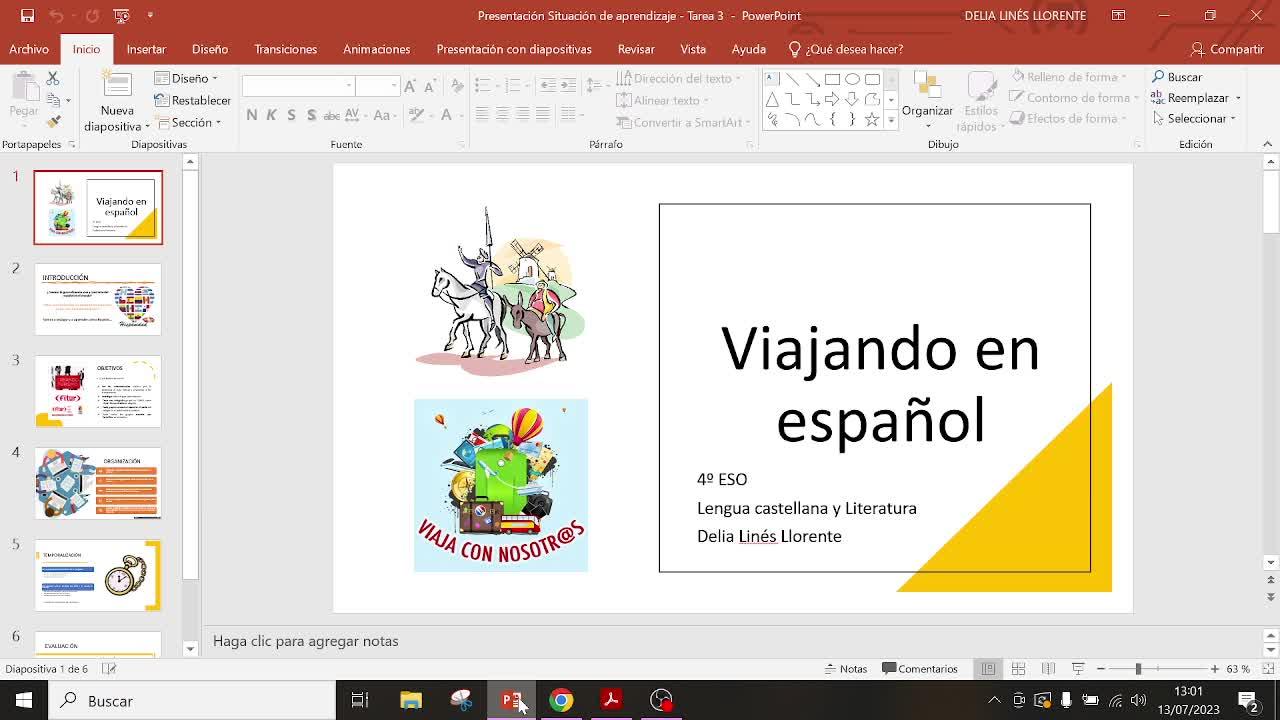Open the Animaciones ribbon tab
Viewport: 1280px width, 720px height.
tap(376, 49)
